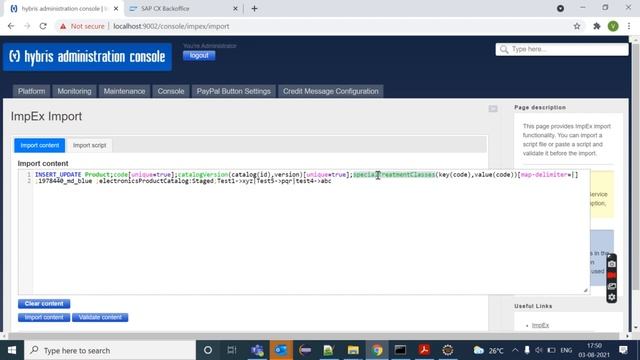
Task: Open the Console menu
Action: [x=171, y=91]
